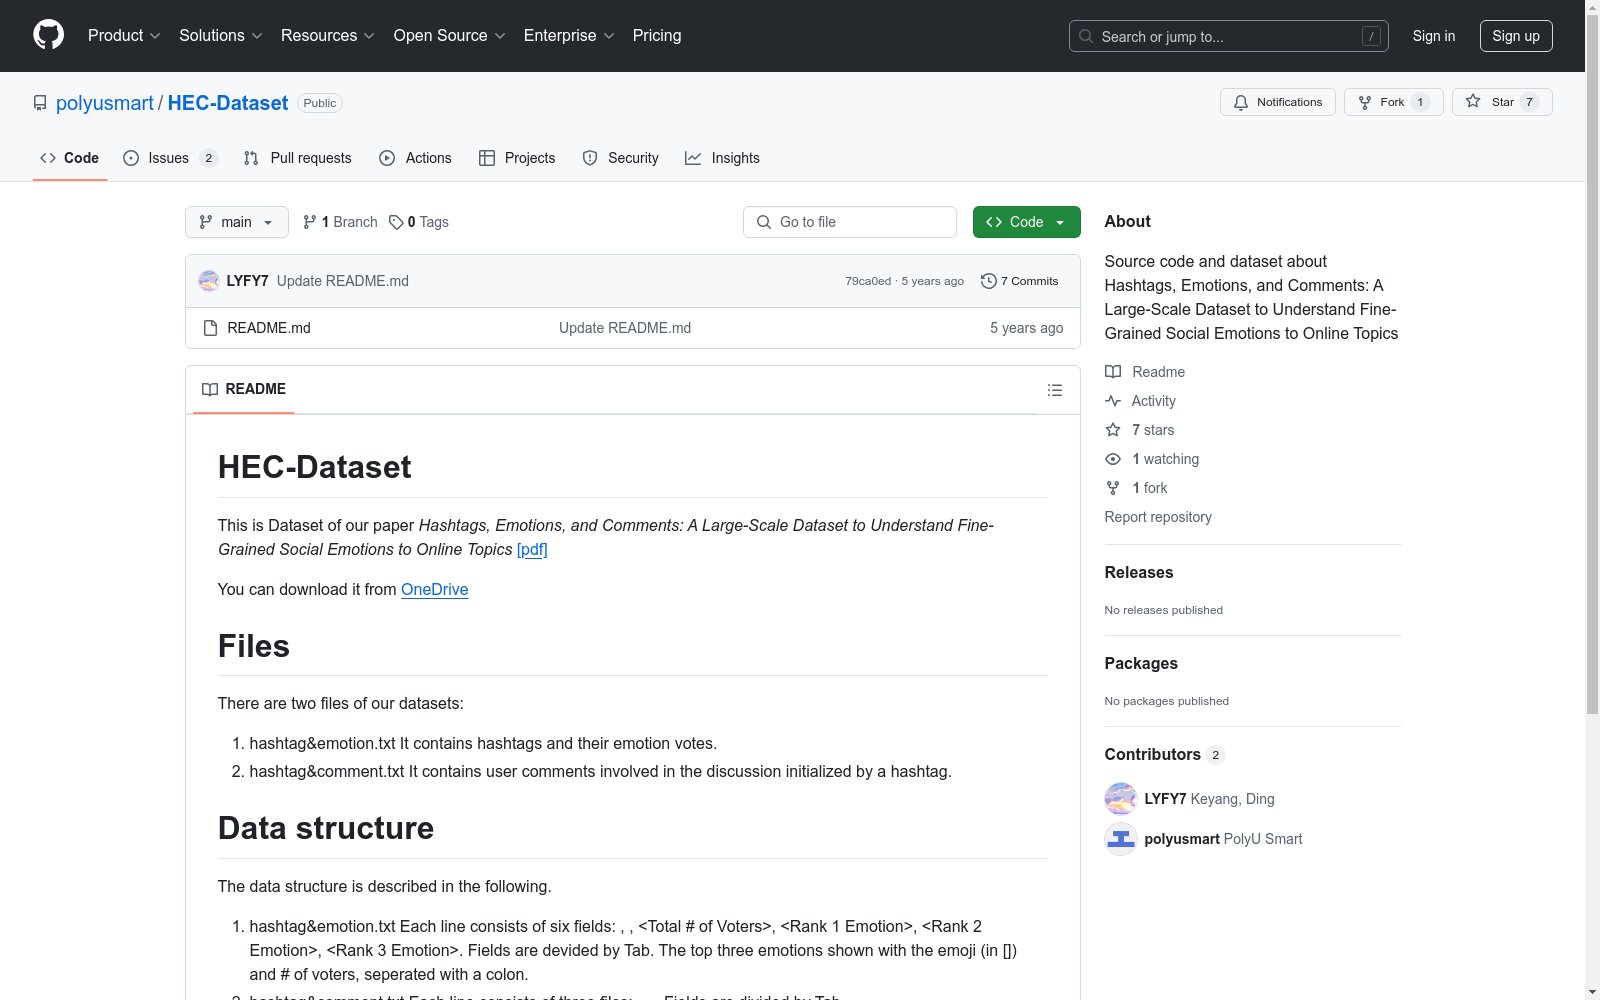Viewport: 1600px width, 1000px height.
Task: Click the repository book icon beside polyusmart
Action: [40, 103]
